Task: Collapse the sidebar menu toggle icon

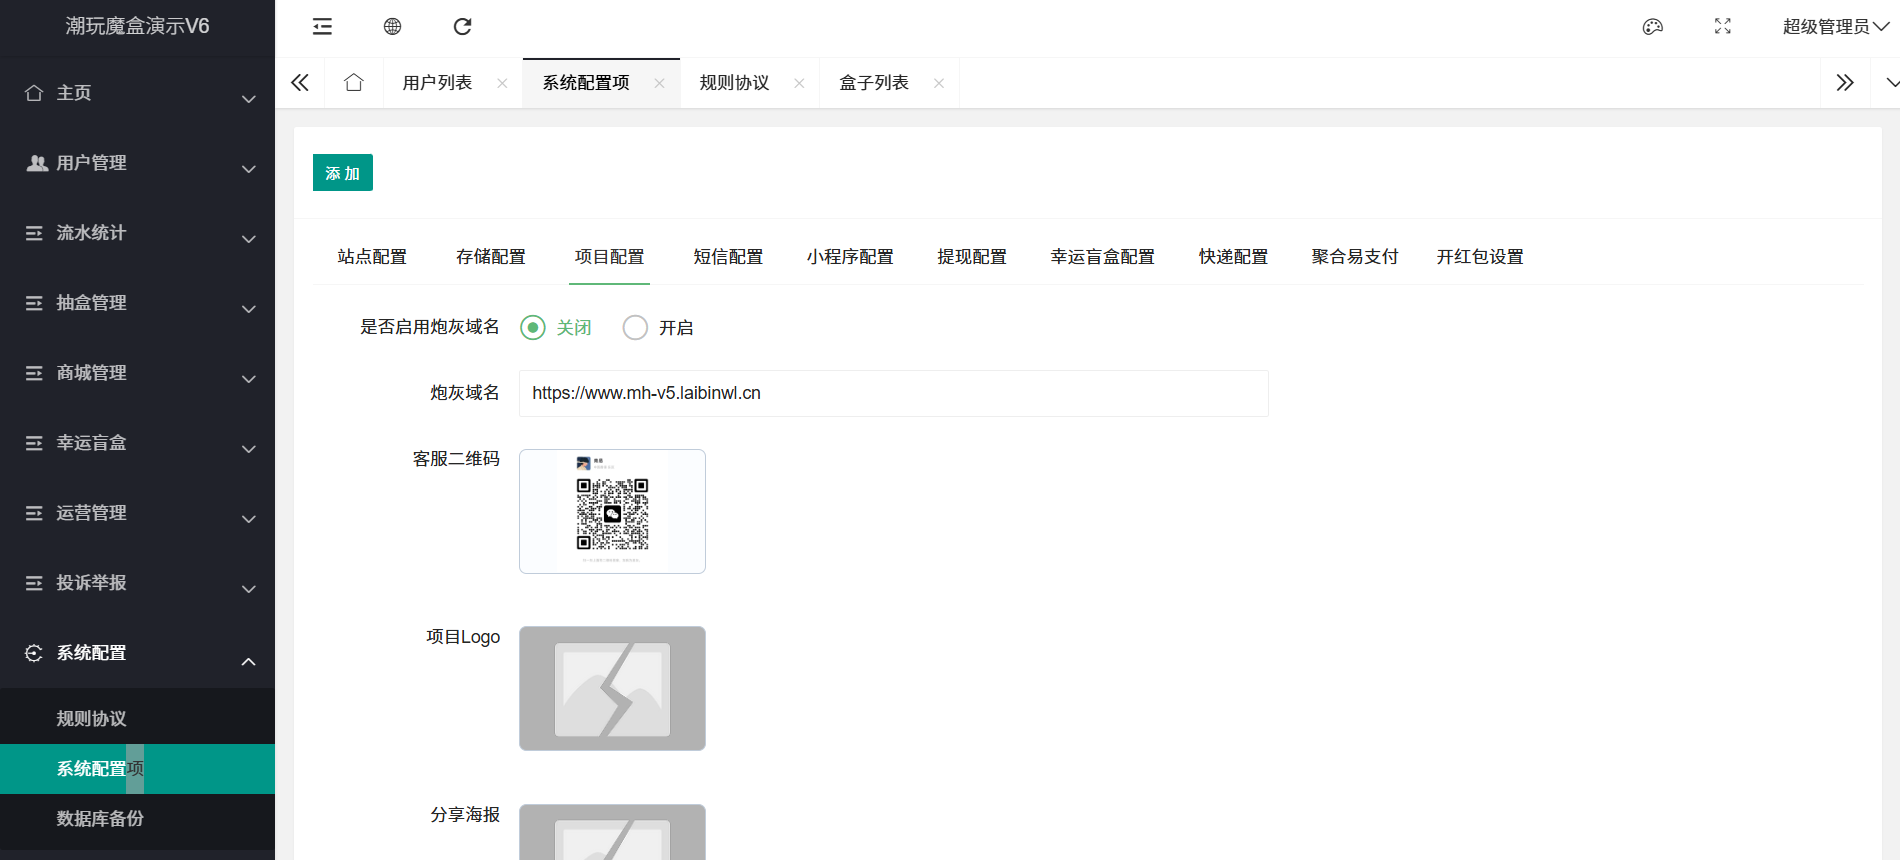Action: 322,27
